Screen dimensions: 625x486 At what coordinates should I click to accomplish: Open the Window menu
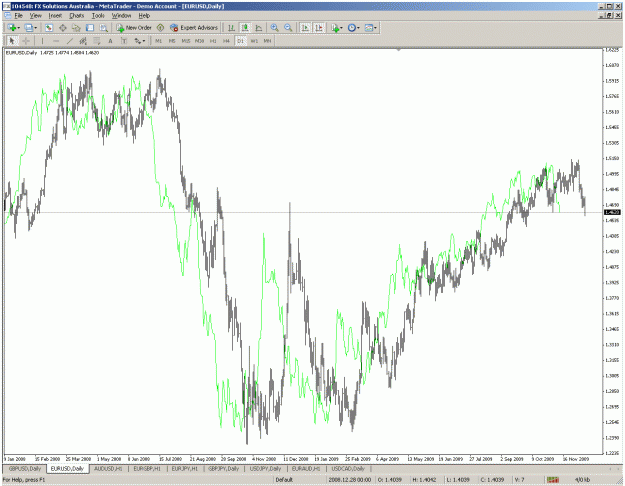click(x=121, y=16)
